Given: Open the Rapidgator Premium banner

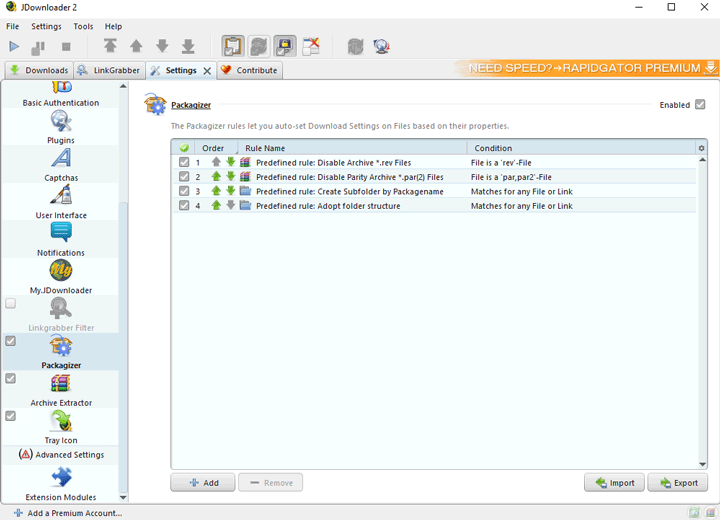Looking at the screenshot, I should click(587, 68).
